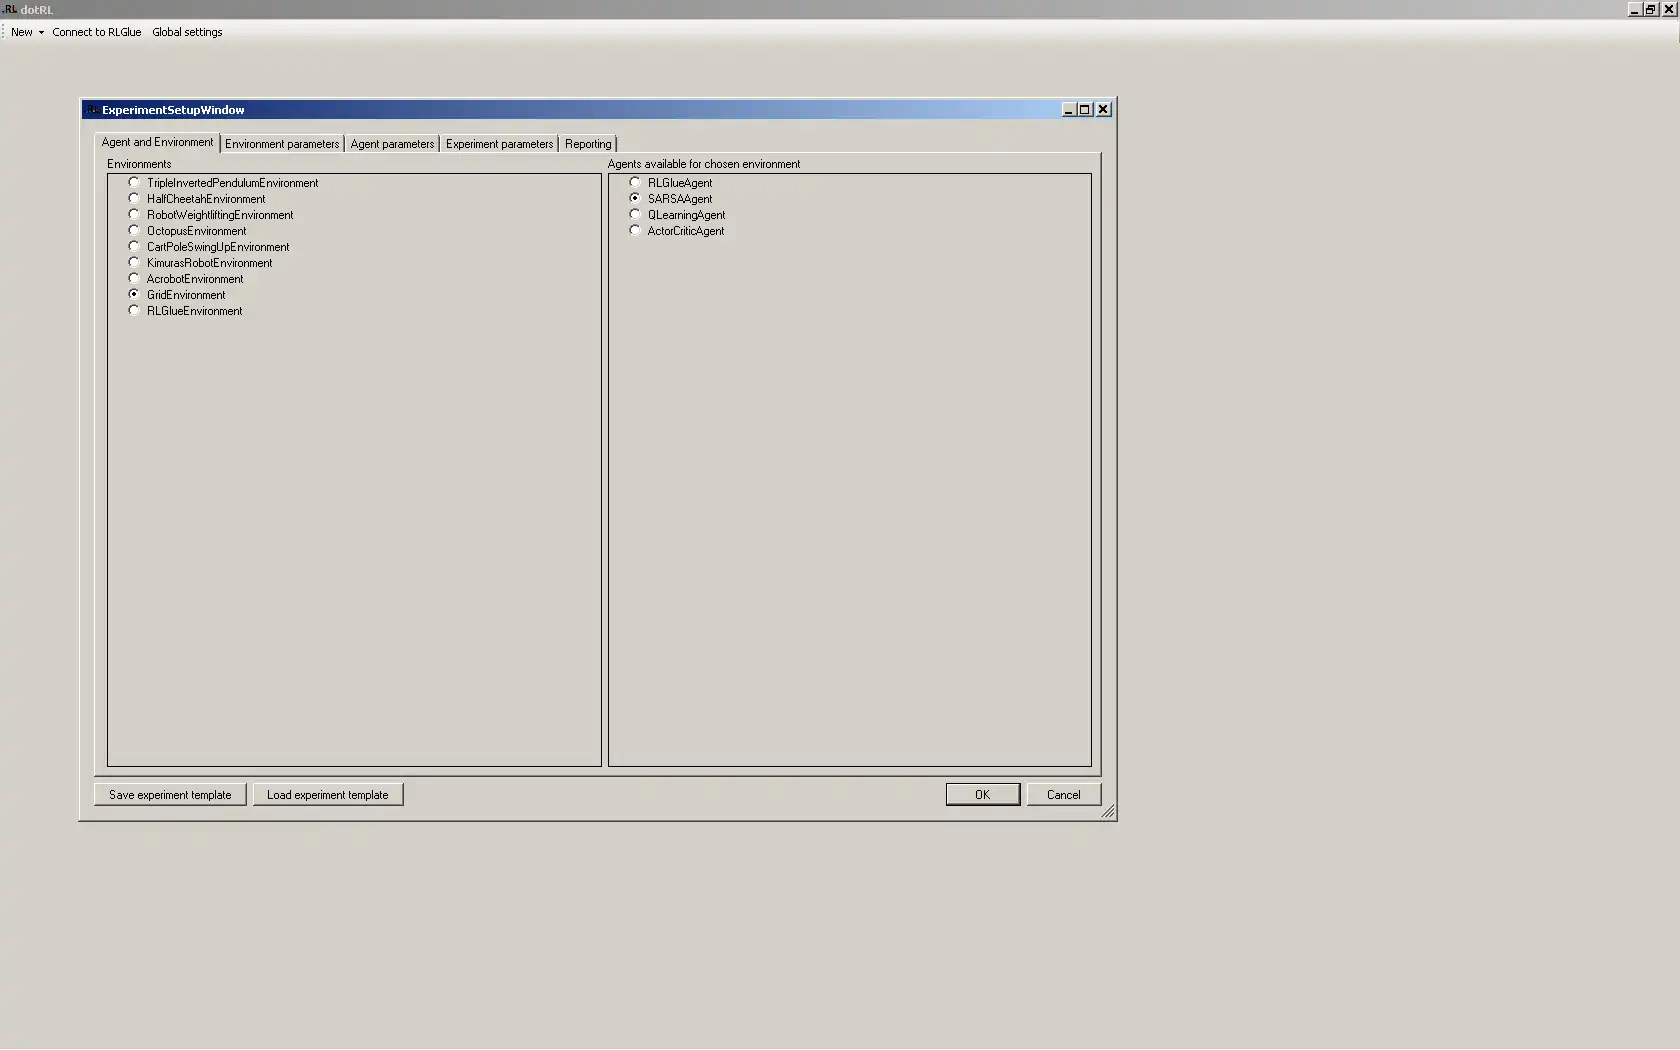Click the toolbar grip handle beside New

[x=4, y=32]
